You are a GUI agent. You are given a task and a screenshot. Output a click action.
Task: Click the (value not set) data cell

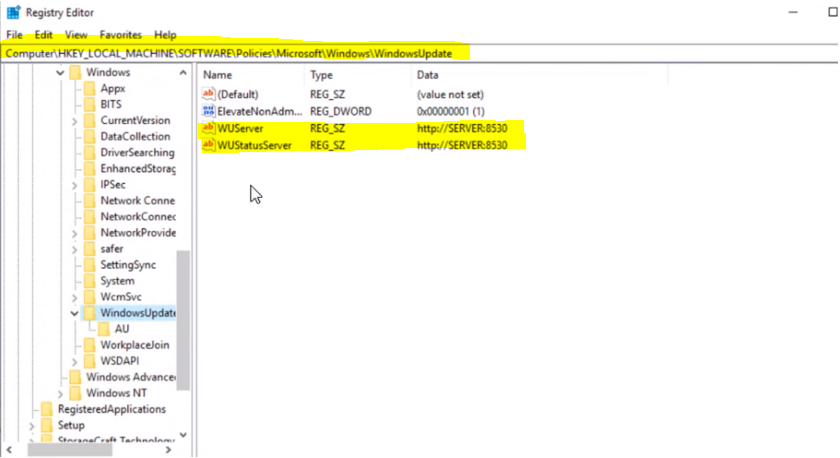pyautogui.click(x=450, y=94)
